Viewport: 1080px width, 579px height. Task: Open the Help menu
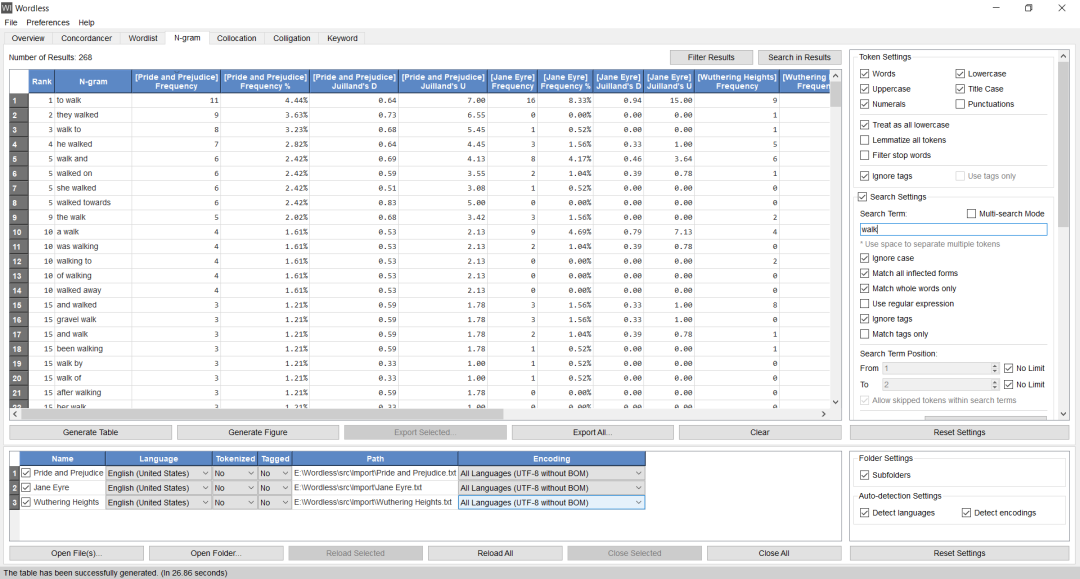86,23
